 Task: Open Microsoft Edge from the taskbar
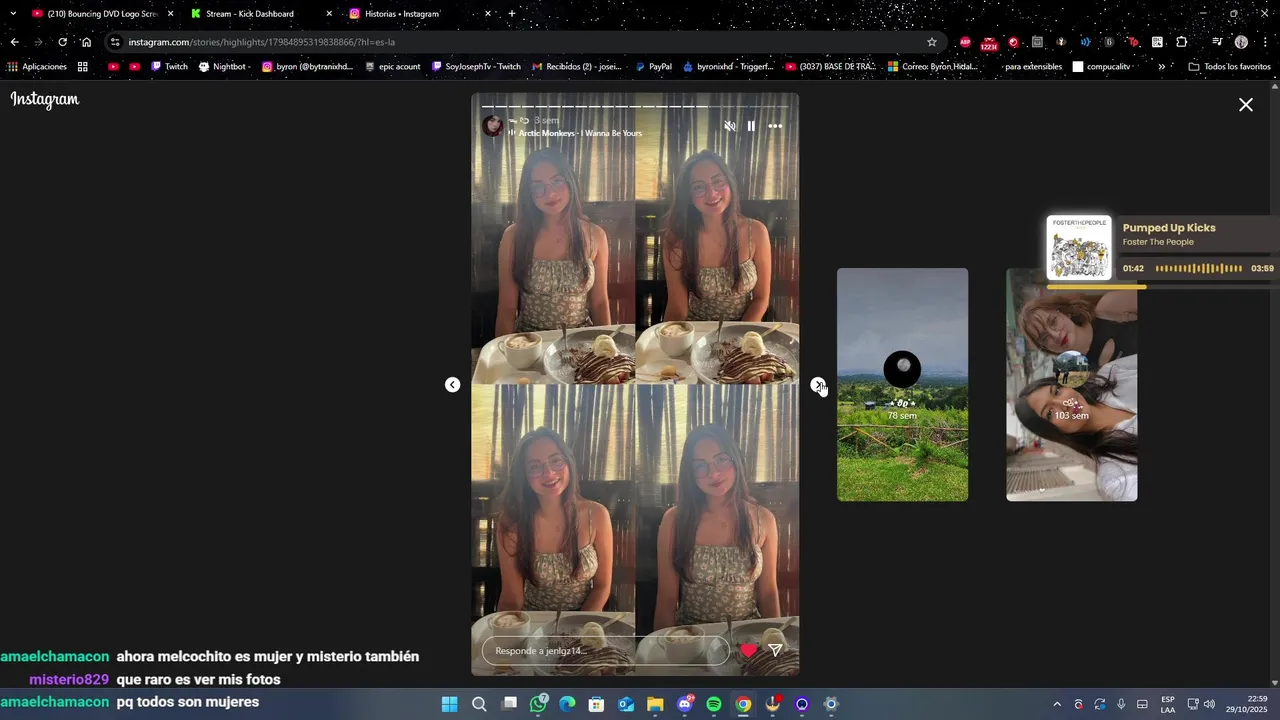[x=567, y=704]
